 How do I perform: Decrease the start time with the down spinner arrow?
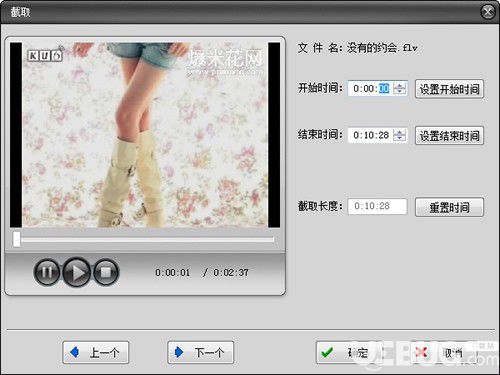(399, 92)
